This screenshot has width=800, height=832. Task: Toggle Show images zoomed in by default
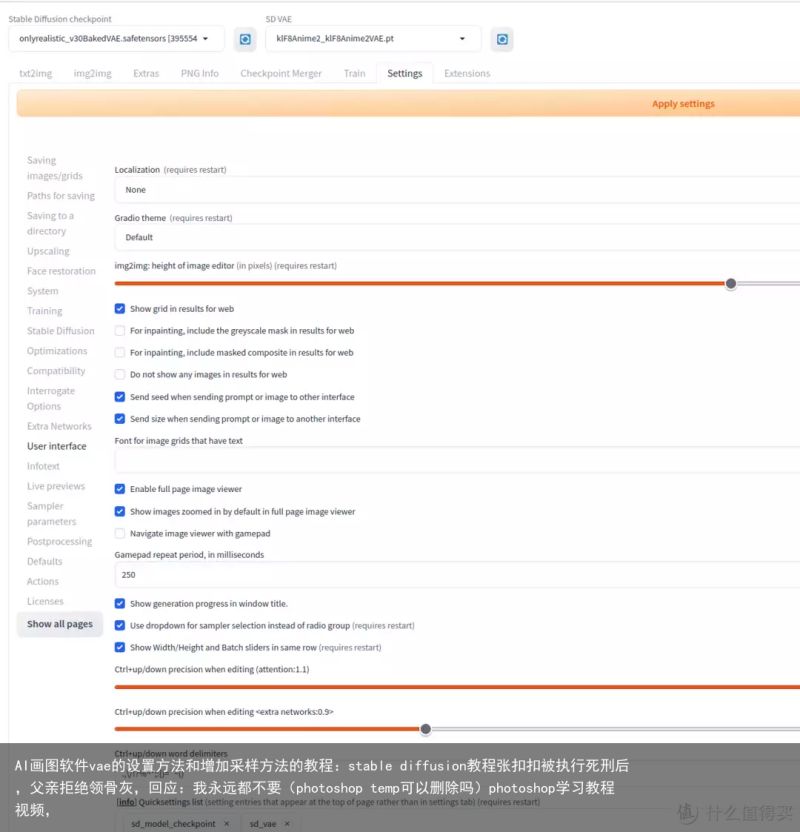tap(120, 512)
